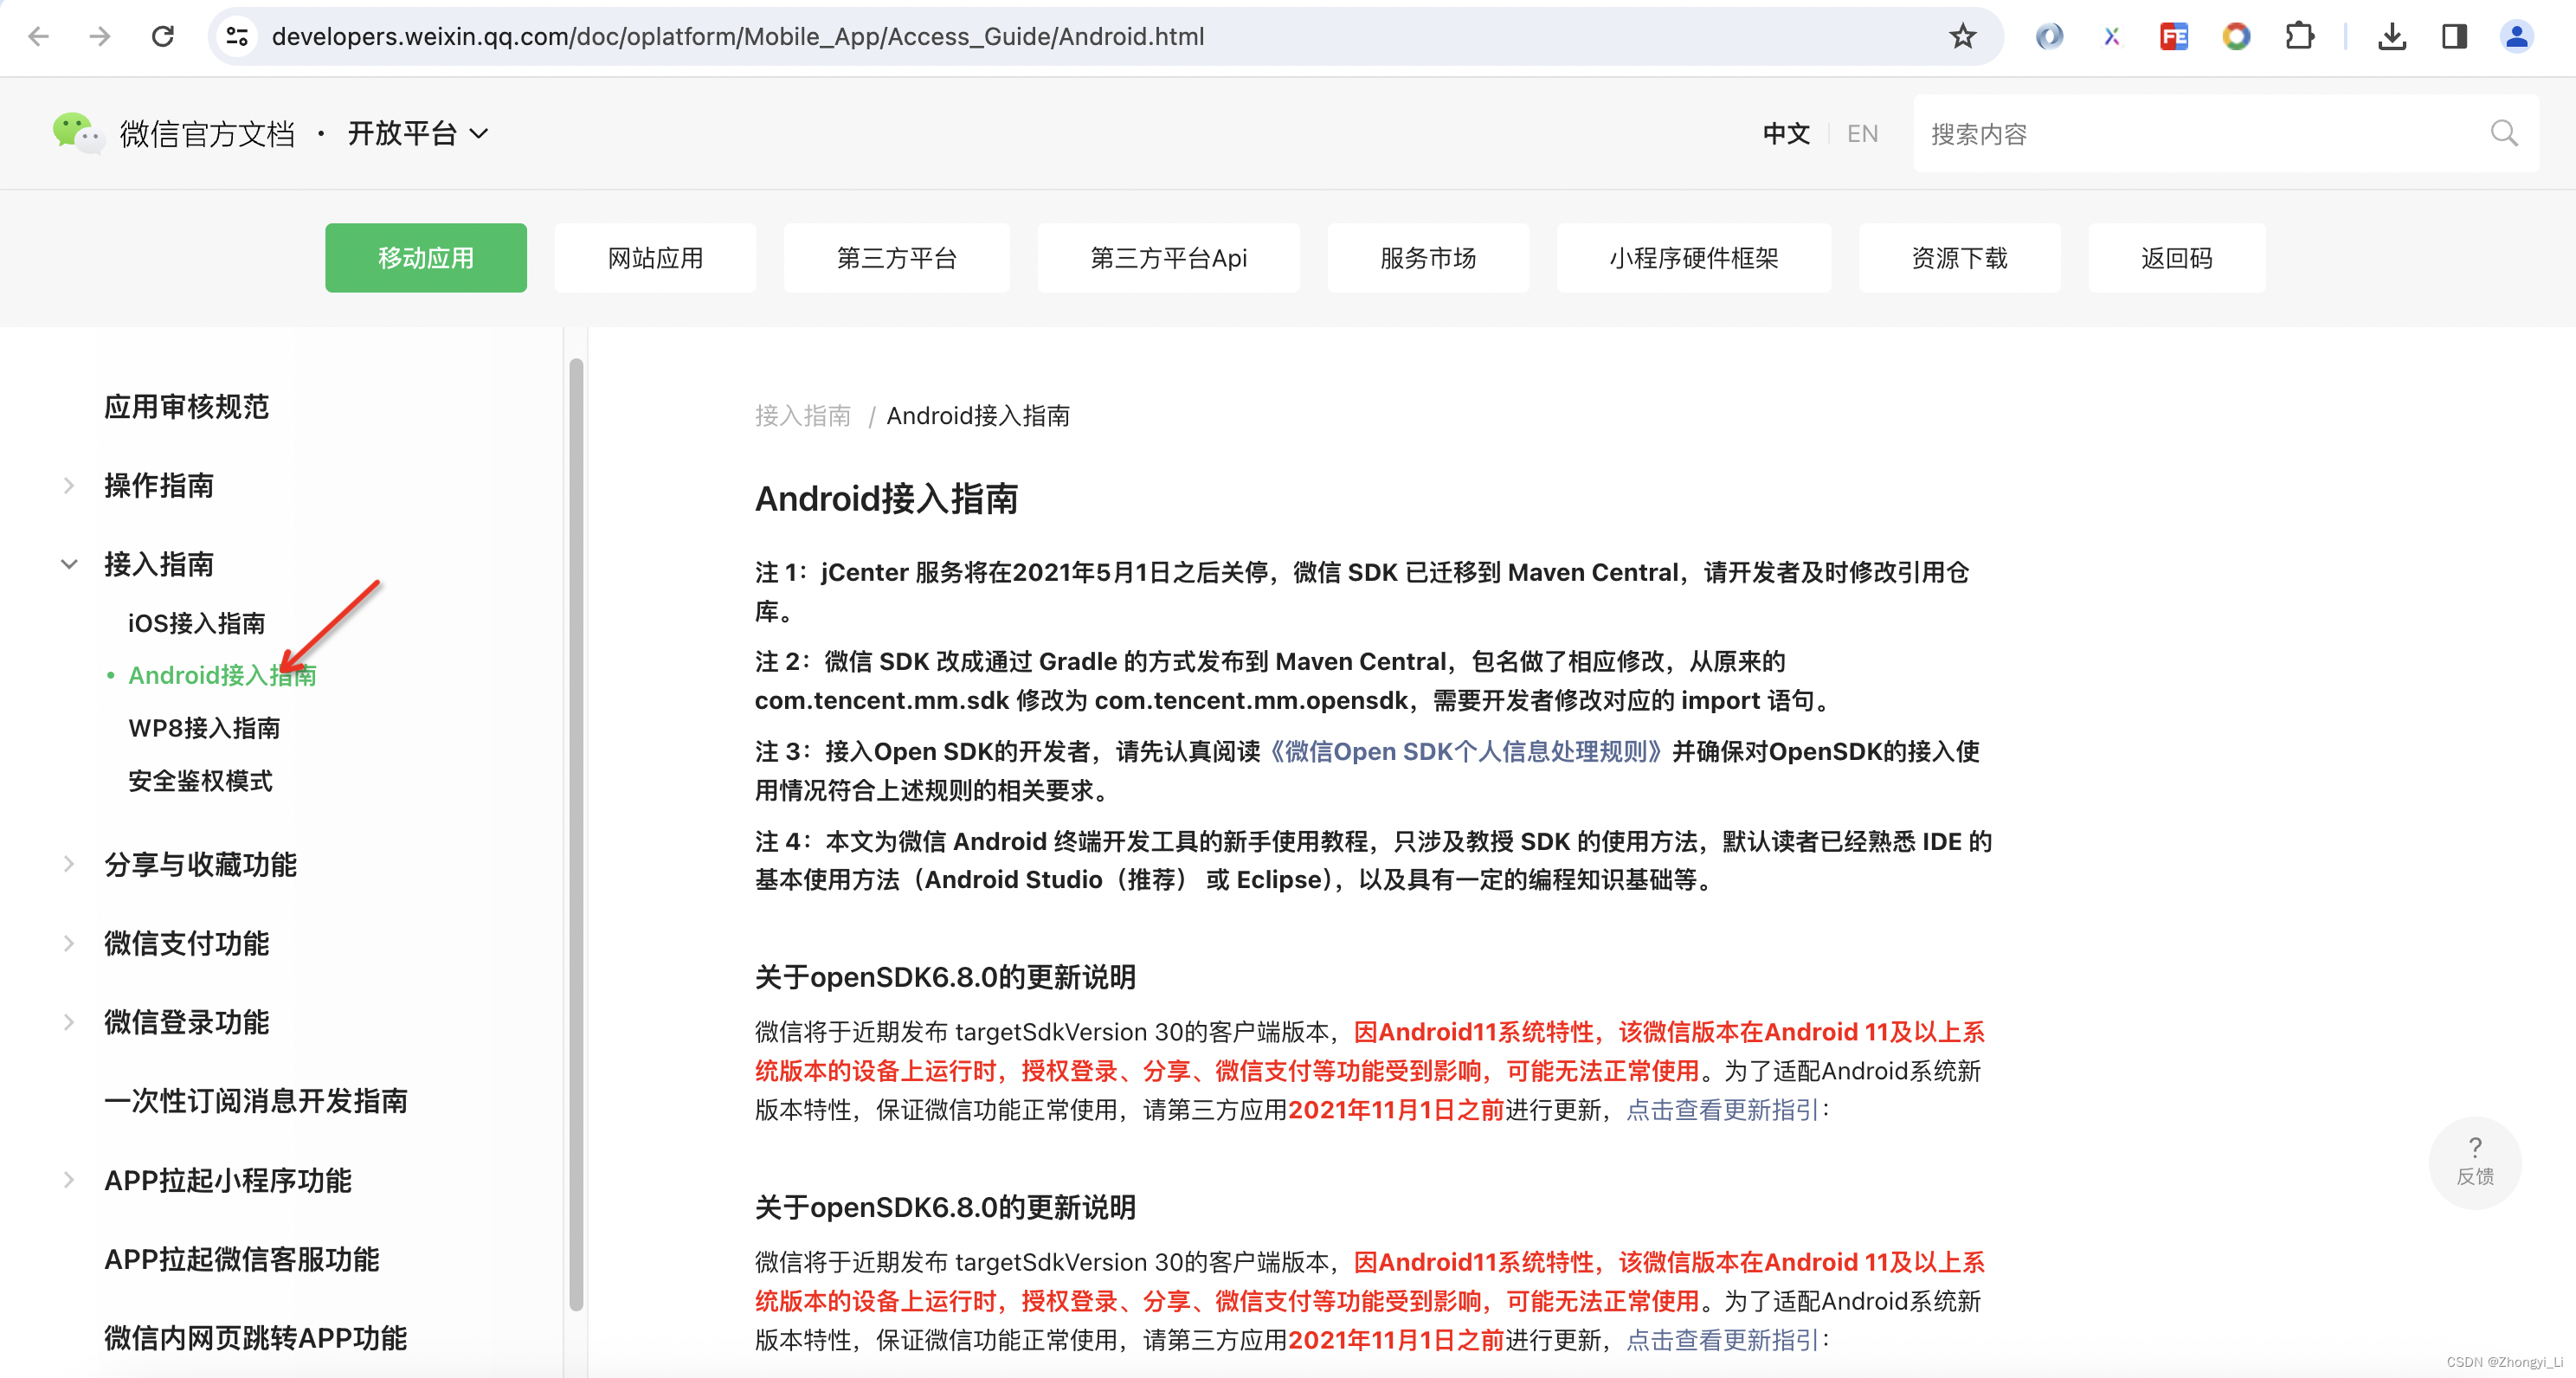Open the 开放平台 dropdown menu
This screenshot has width=2576, height=1378.
coord(418,133)
